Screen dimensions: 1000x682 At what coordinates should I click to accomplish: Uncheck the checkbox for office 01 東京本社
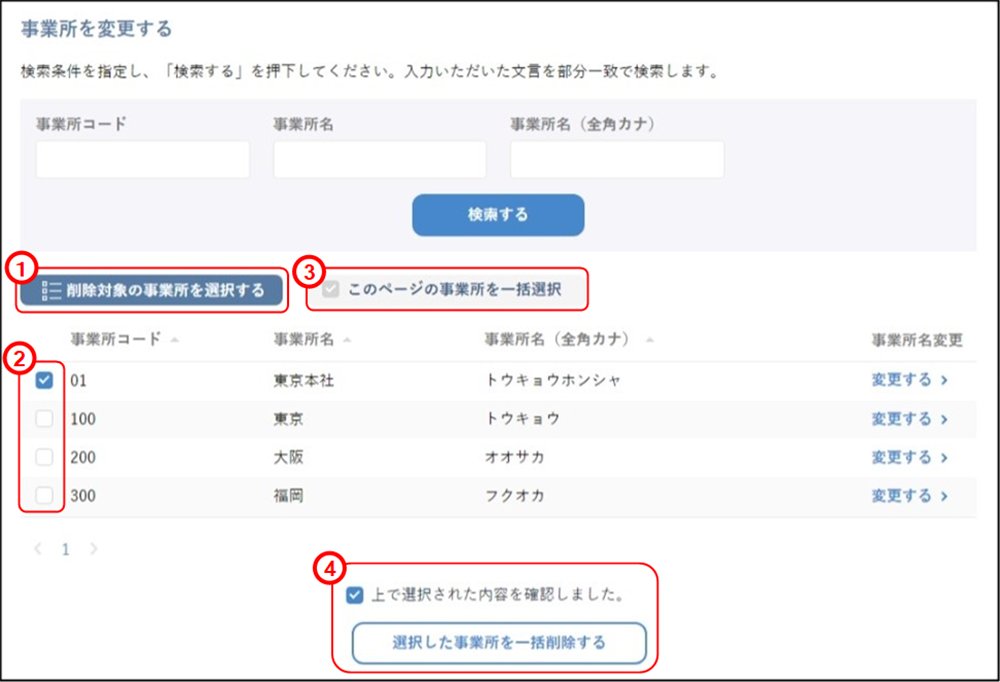42,380
